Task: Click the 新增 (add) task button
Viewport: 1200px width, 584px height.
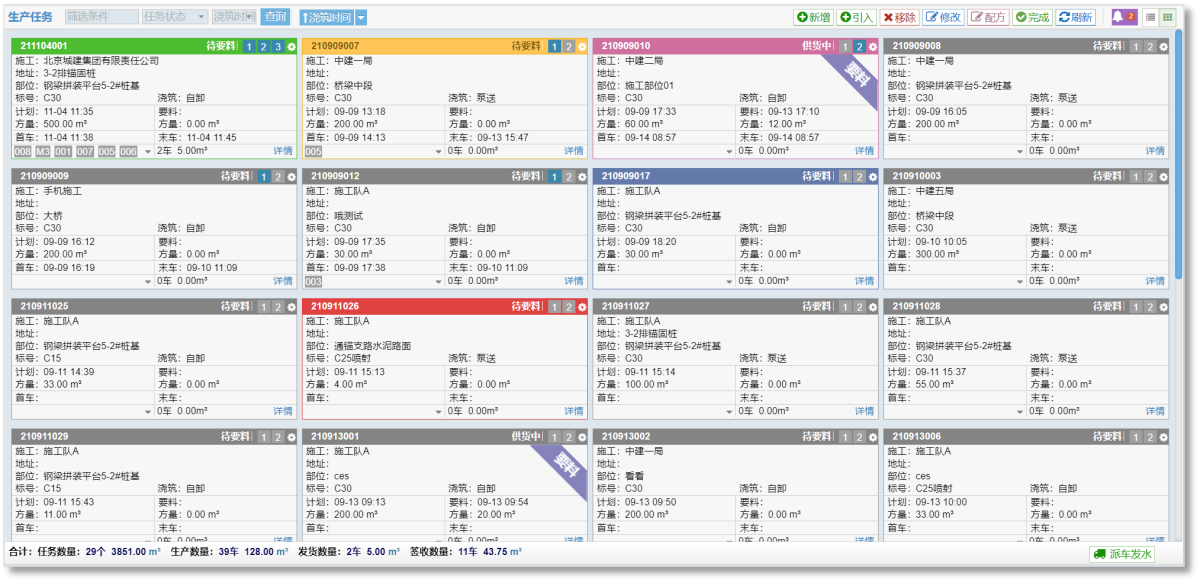Action: (813, 17)
